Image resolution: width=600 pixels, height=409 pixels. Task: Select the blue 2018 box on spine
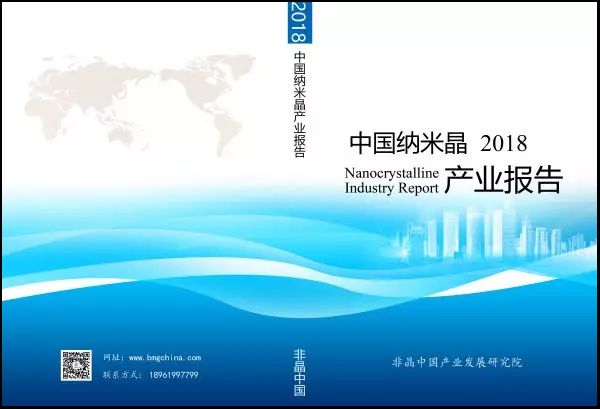pyautogui.click(x=299, y=23)
